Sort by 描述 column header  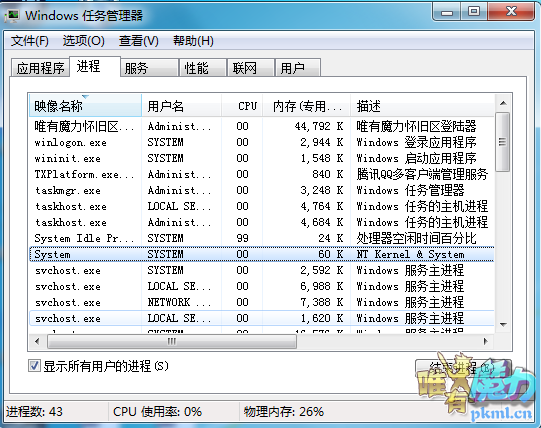point(422,106)
